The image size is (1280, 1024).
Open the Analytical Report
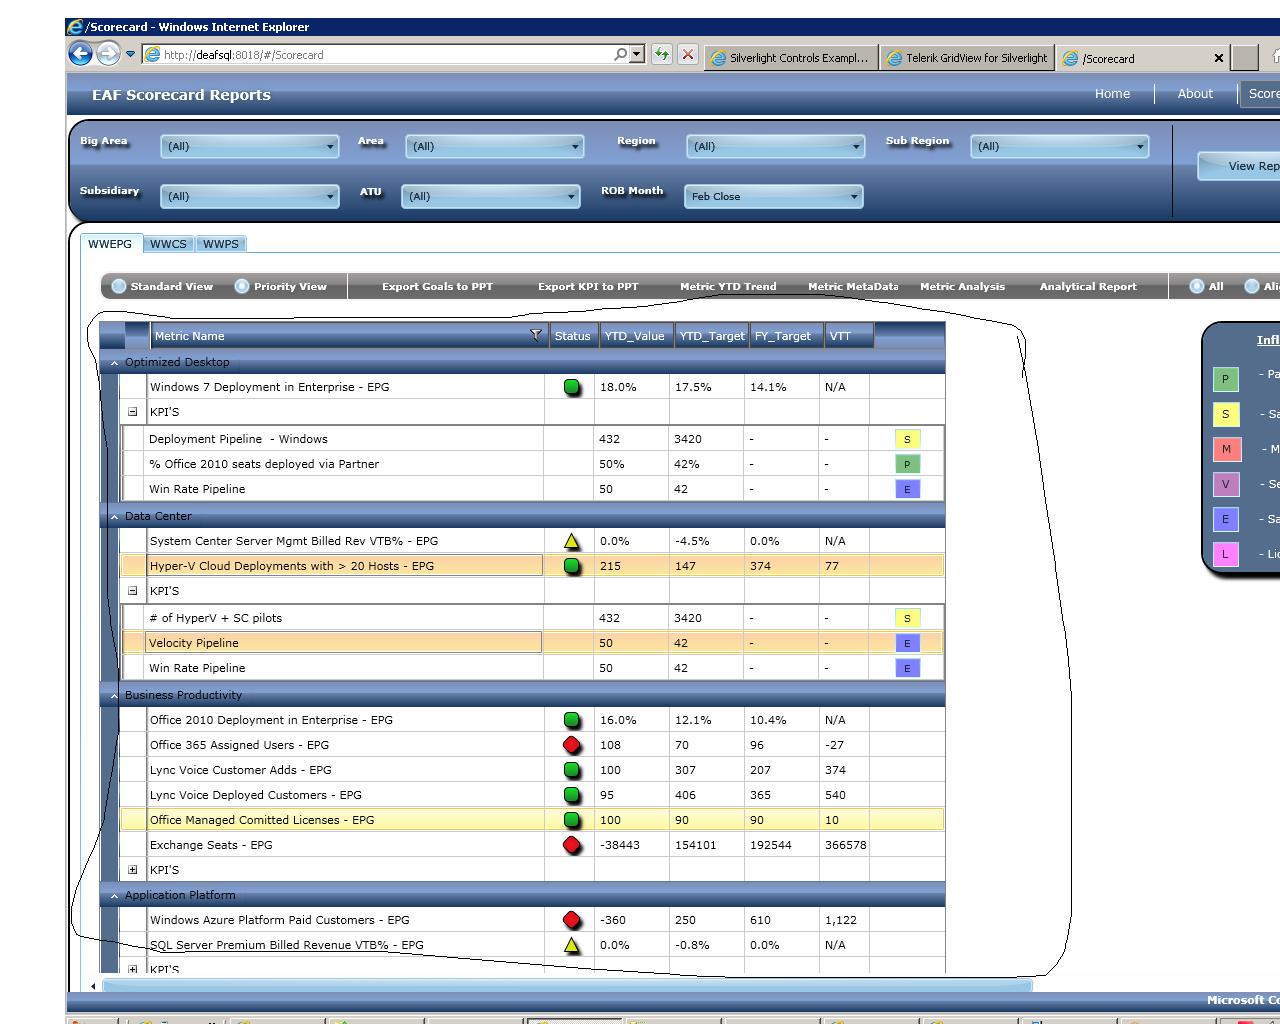1088,287
